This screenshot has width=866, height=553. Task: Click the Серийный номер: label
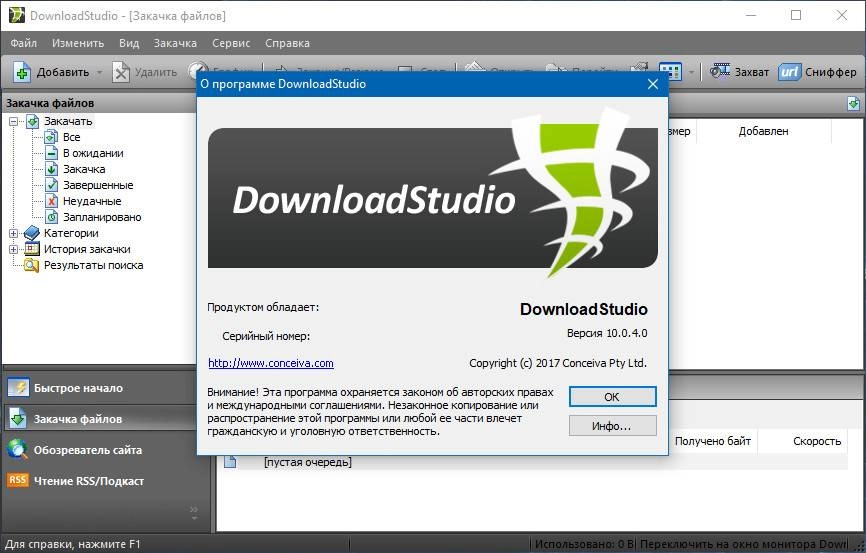[266, 336]
